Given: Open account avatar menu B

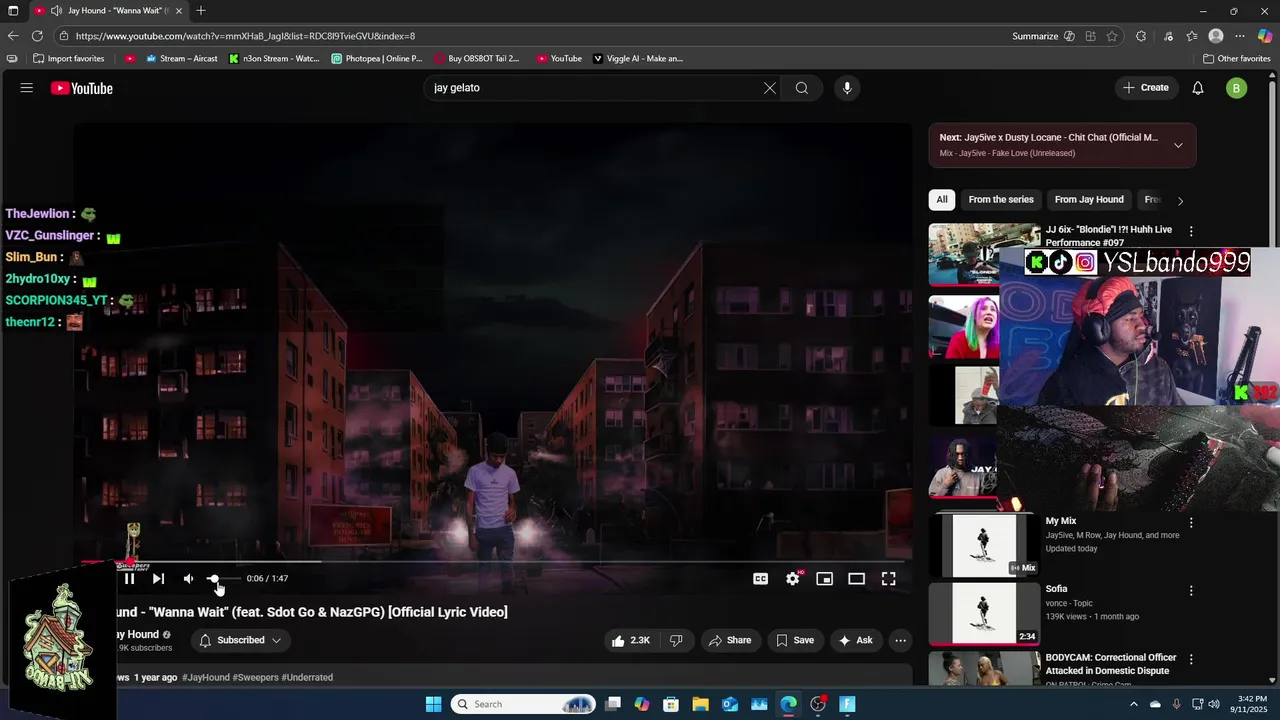Looking at the screenshot, I should click(1237, 88).
